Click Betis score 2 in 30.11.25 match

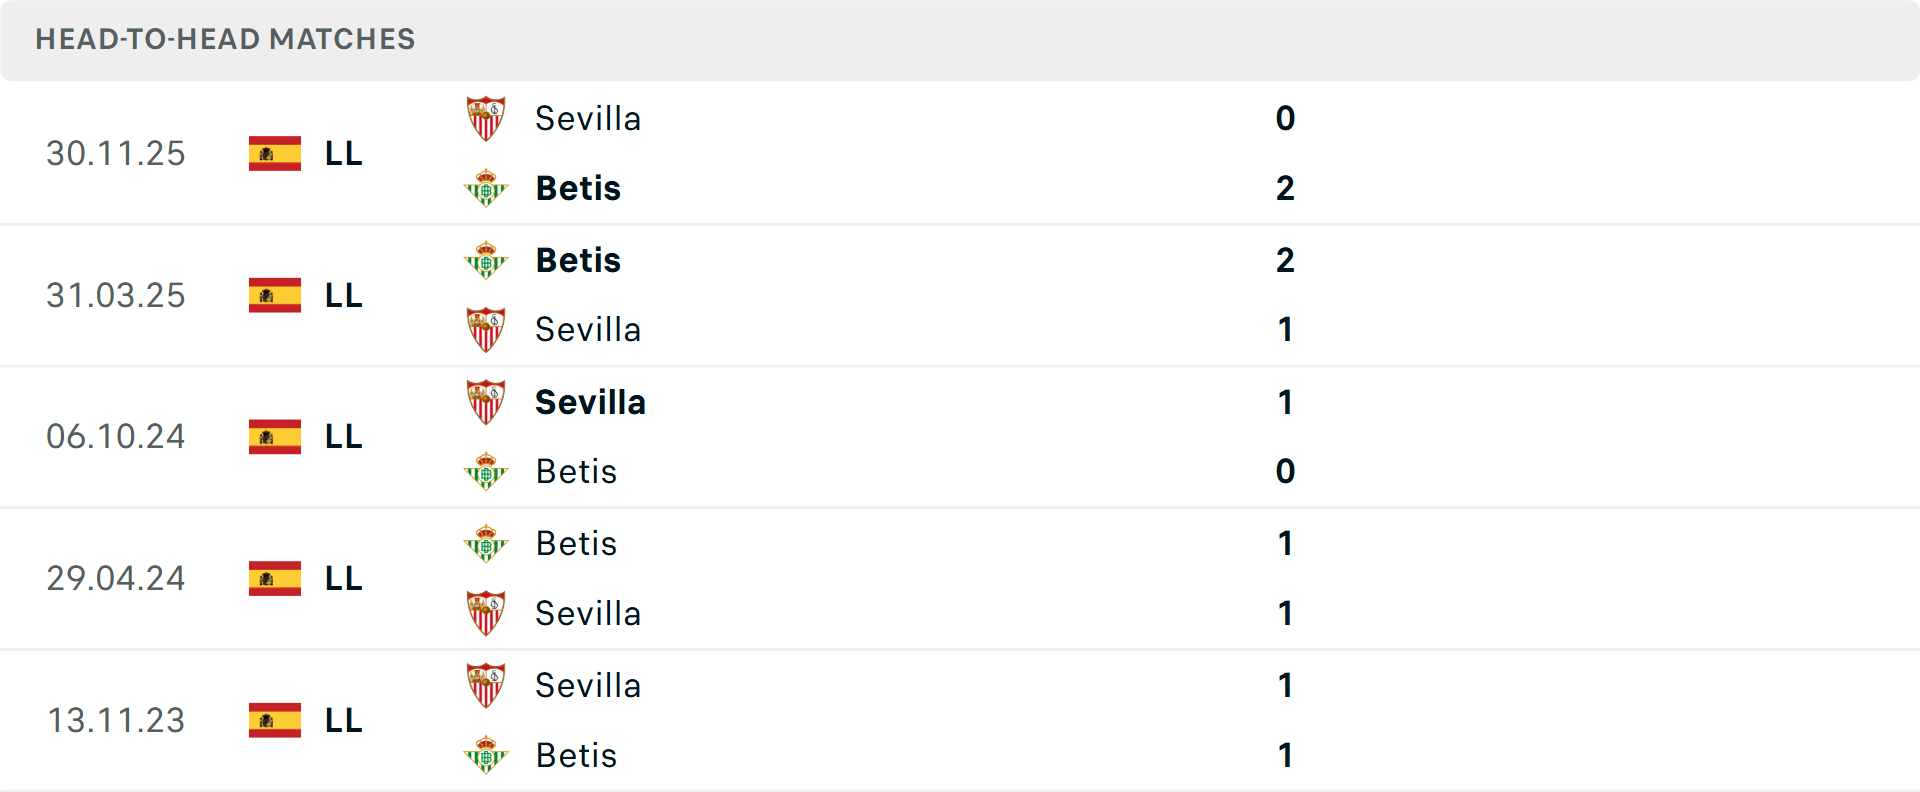(x=1285, y=188)
